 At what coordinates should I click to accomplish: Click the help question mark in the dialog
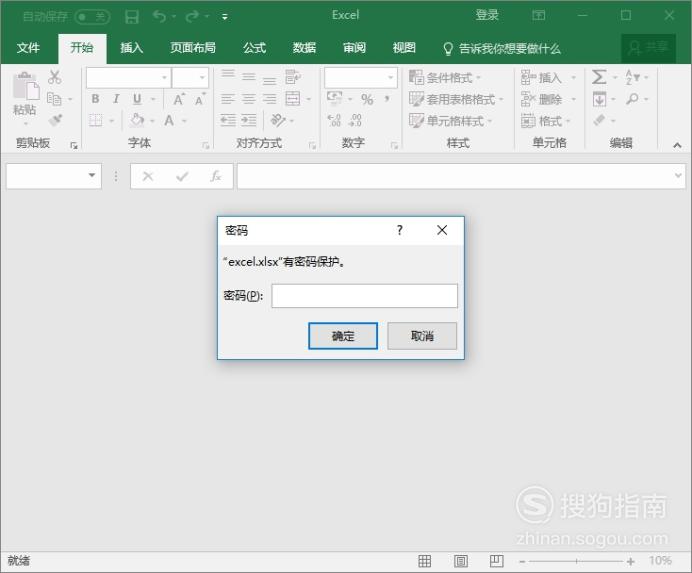point(399,230)
